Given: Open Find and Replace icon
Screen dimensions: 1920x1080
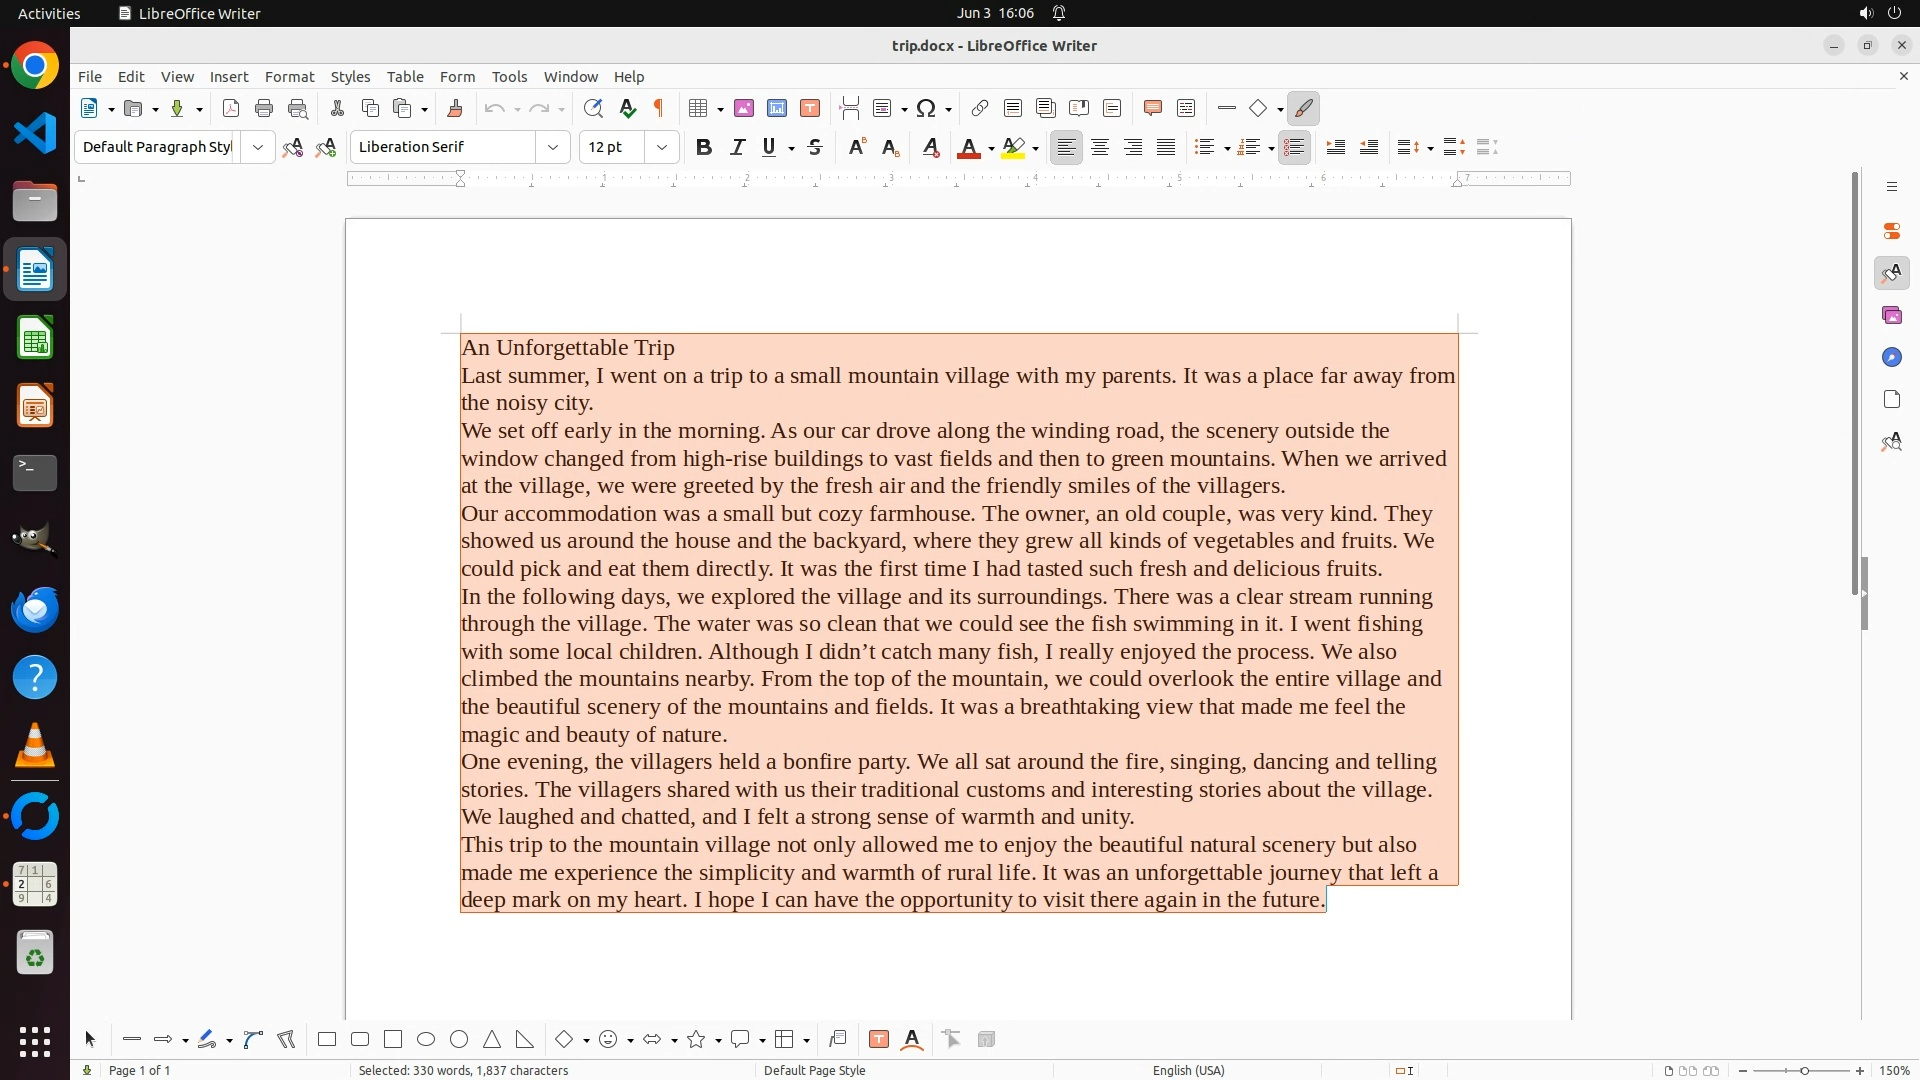Looking at the screenshot, I should [593, 109].
